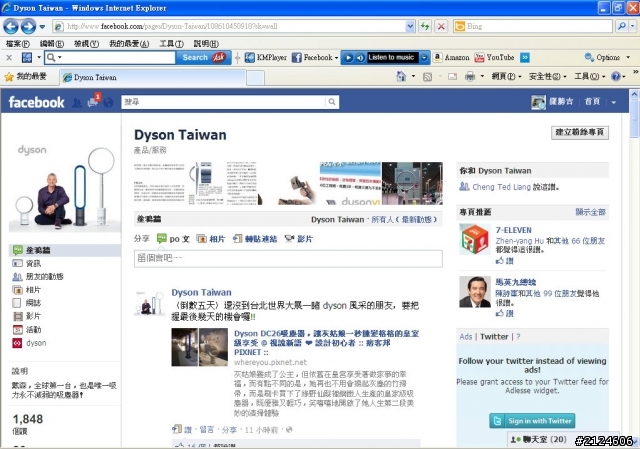Open the 工具(T) menu
The image size is (640, 449).
pos(171,44)
